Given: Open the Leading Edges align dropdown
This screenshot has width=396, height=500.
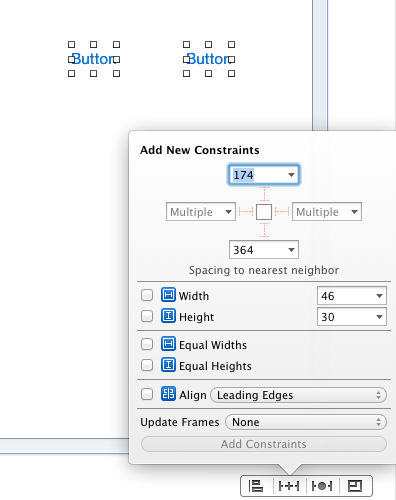Looking at the screenshot, I should pyautogui.click(x=299, y=395).
